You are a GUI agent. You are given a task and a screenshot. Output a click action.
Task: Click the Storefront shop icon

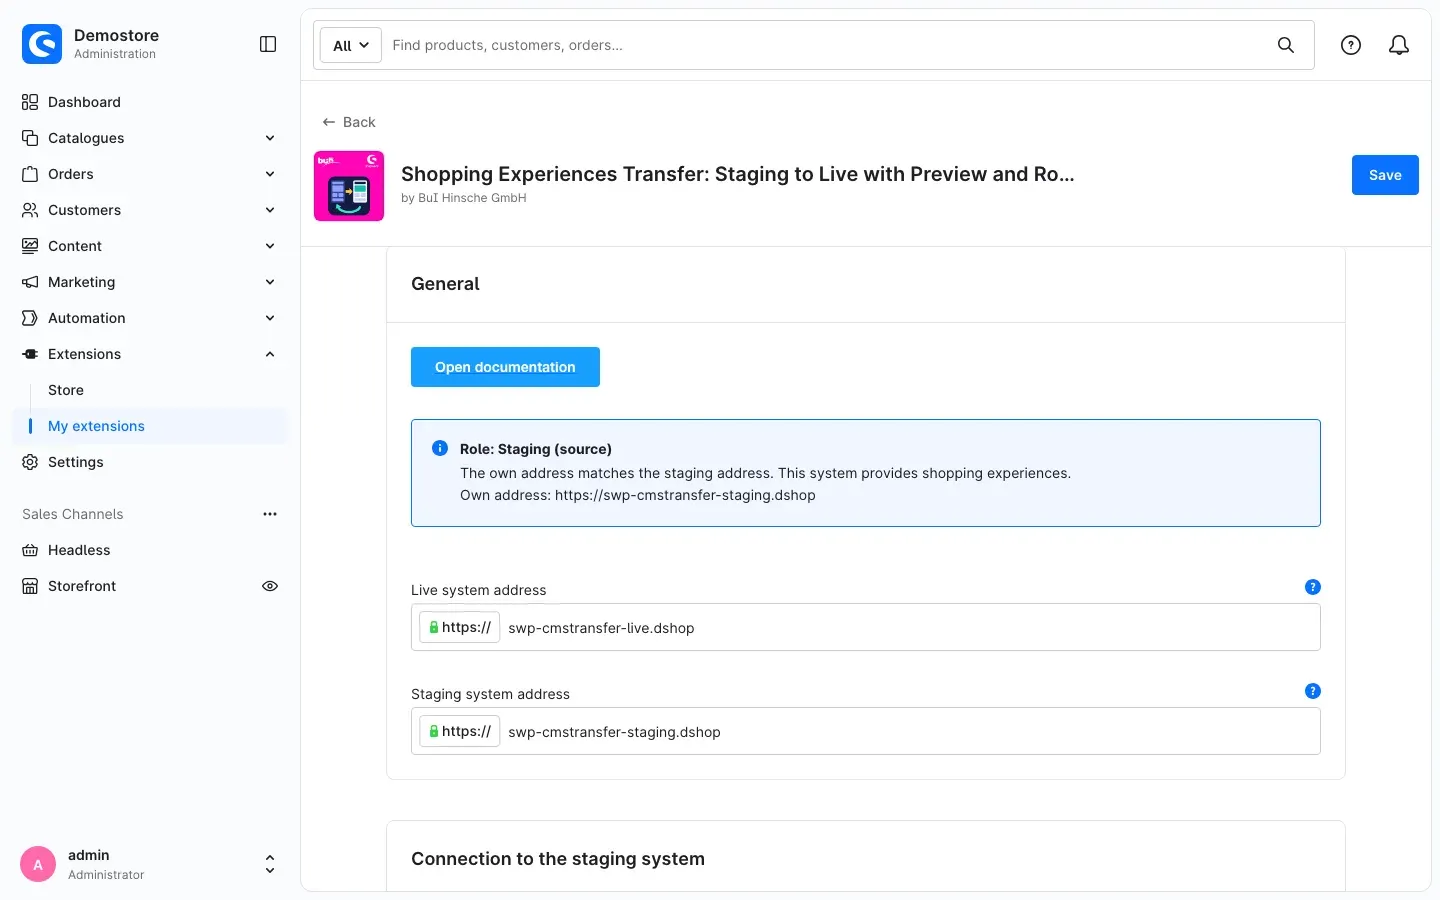coord(30,586)
